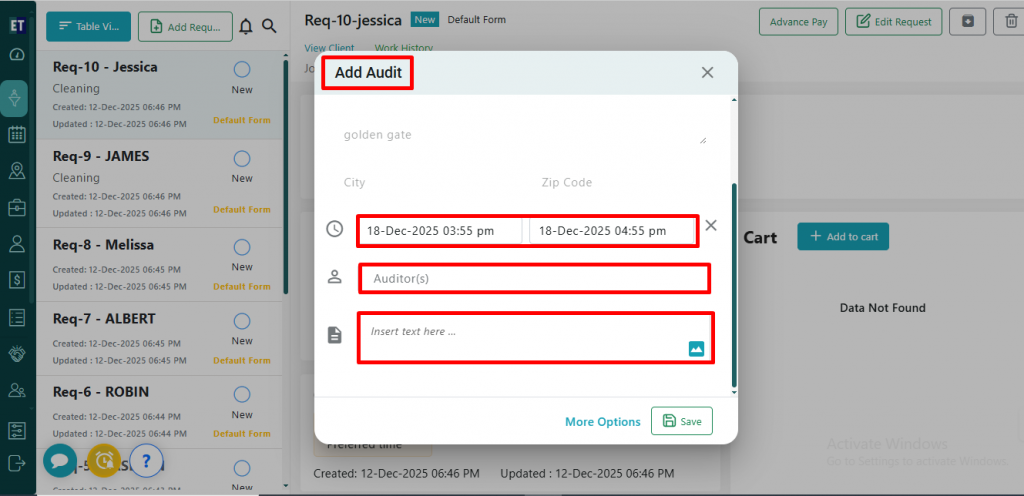Select status circle for Req-7 ALBERT
Image resolution: width=1024 pixels, height=496 pixels.
[242, 321]
